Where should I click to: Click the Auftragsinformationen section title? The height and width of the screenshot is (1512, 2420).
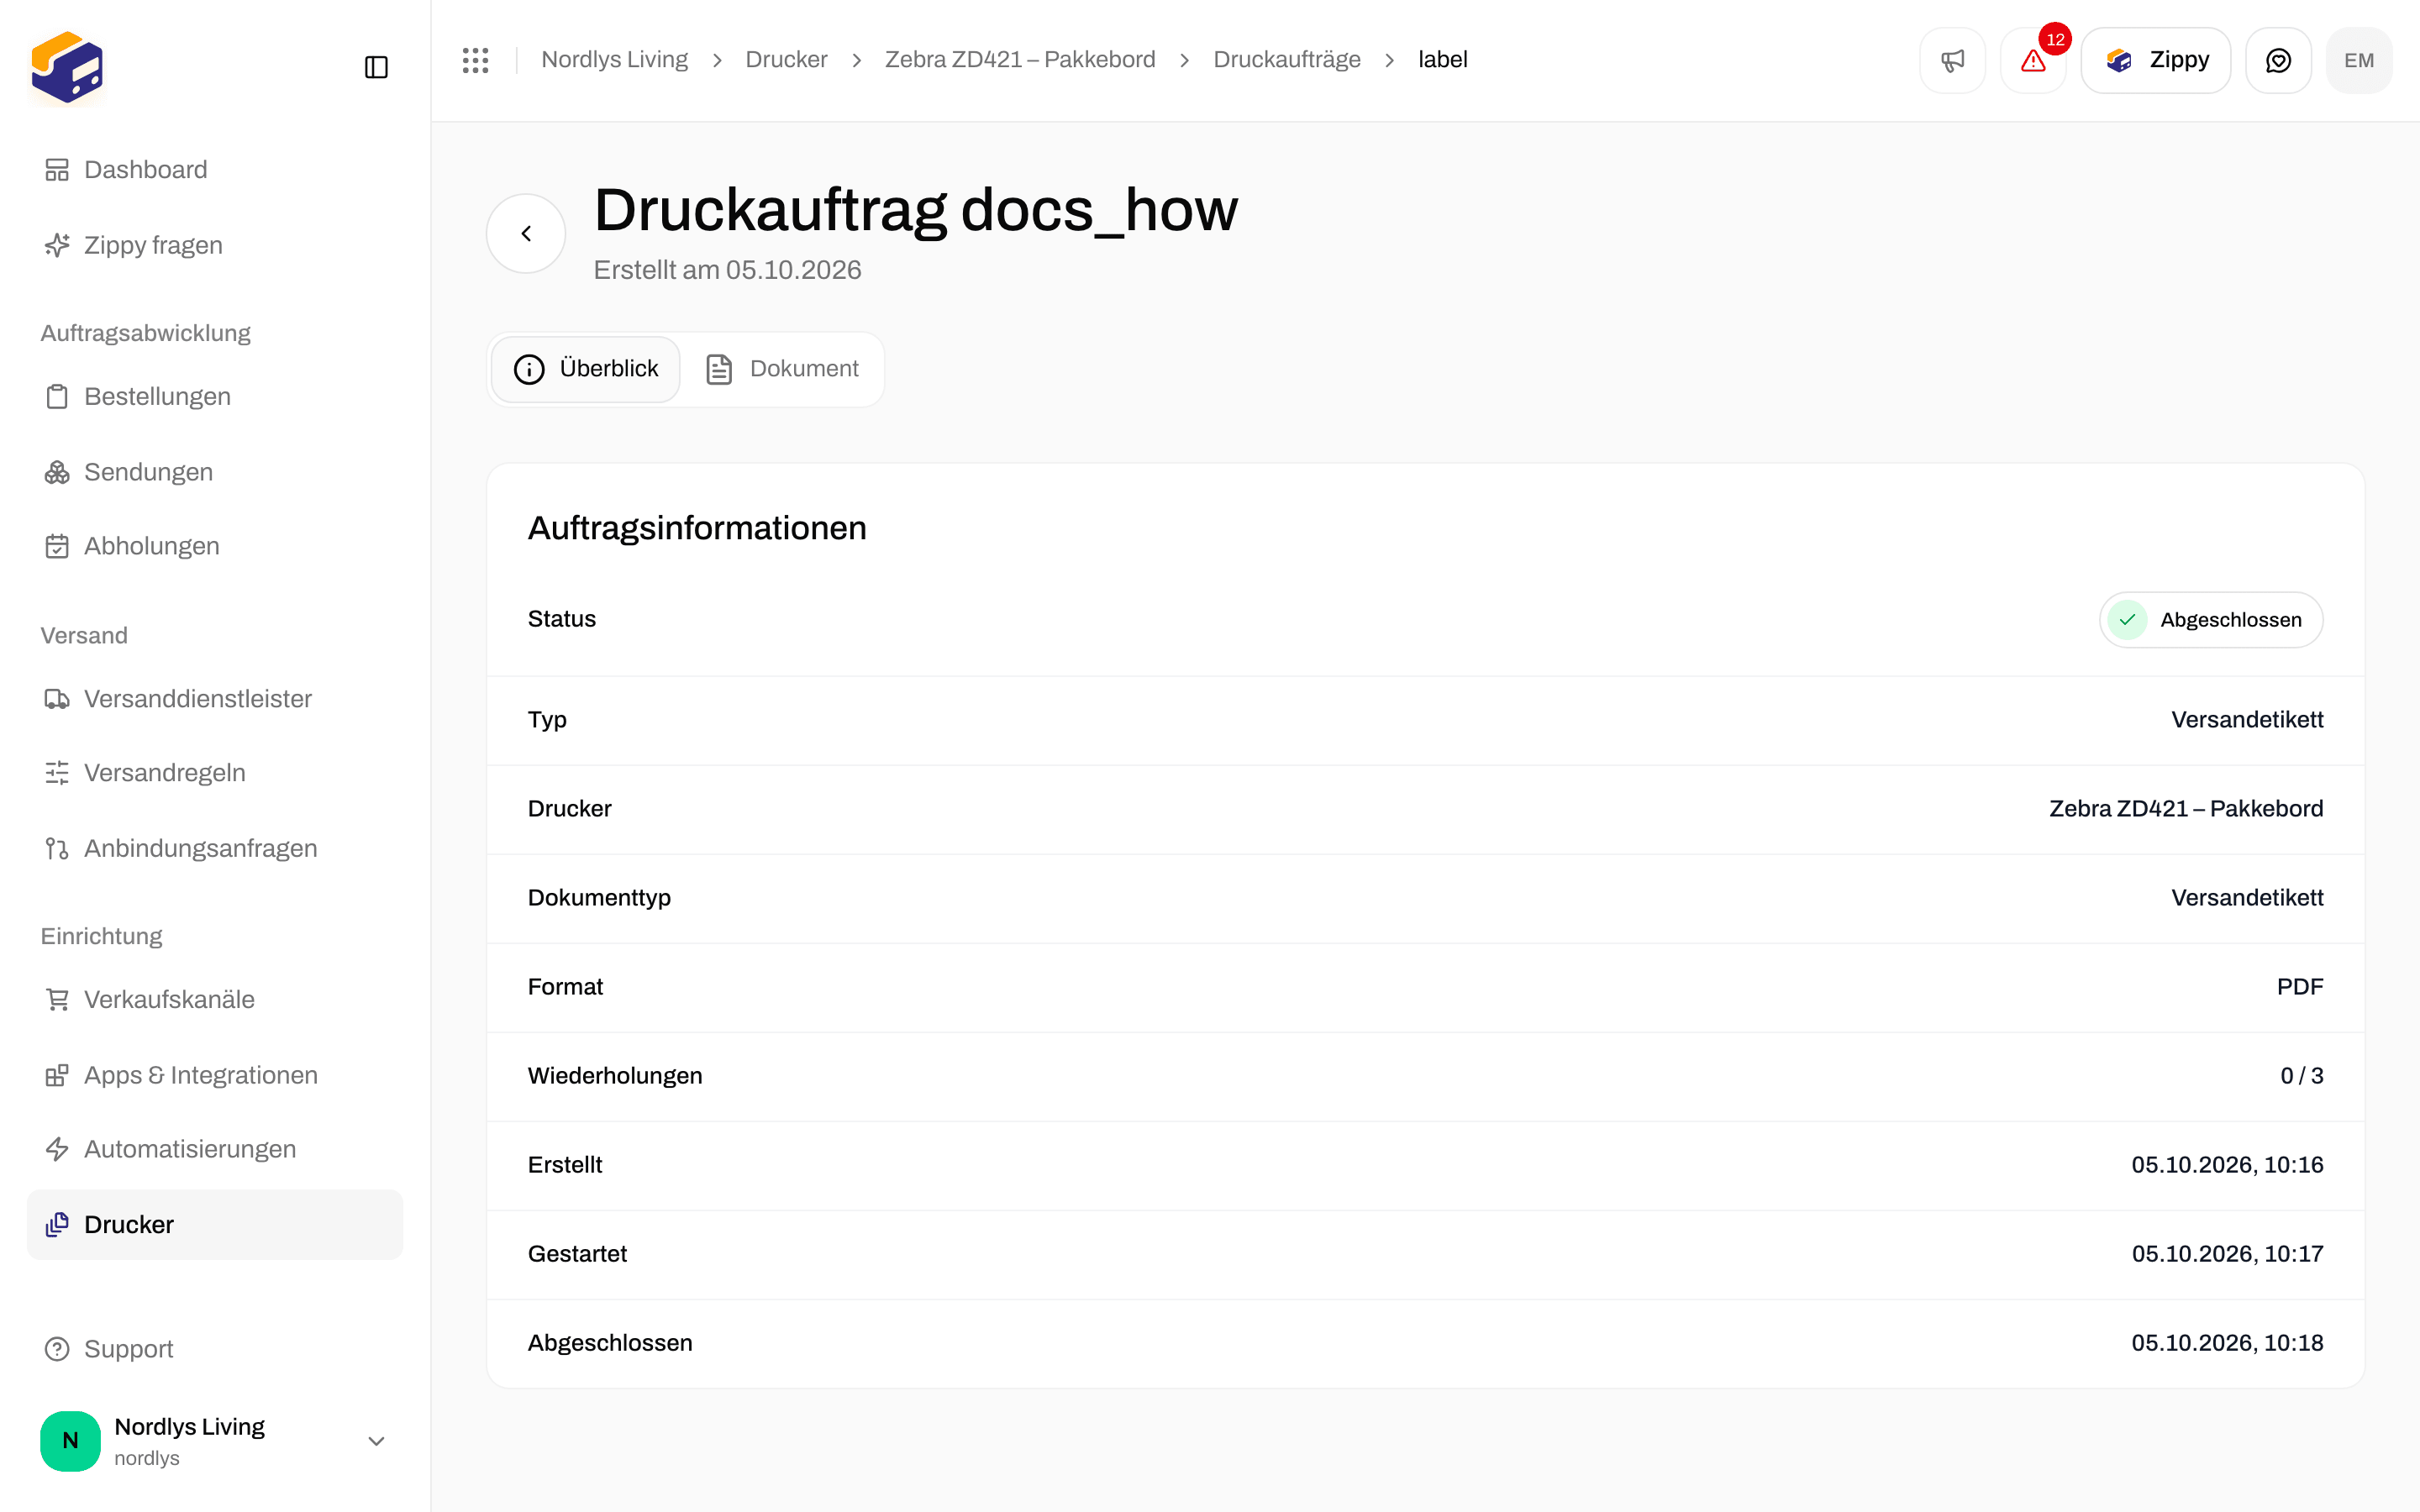697,528
